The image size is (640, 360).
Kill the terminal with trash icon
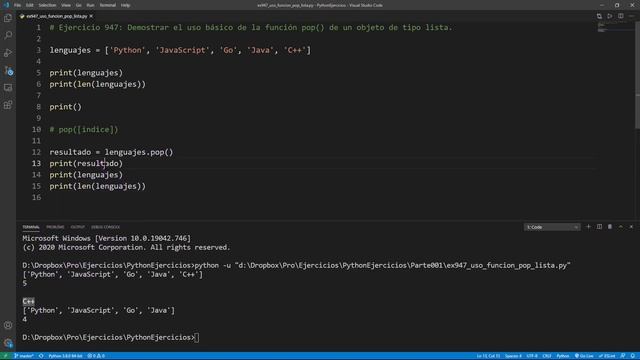click(x=610, y=227)
